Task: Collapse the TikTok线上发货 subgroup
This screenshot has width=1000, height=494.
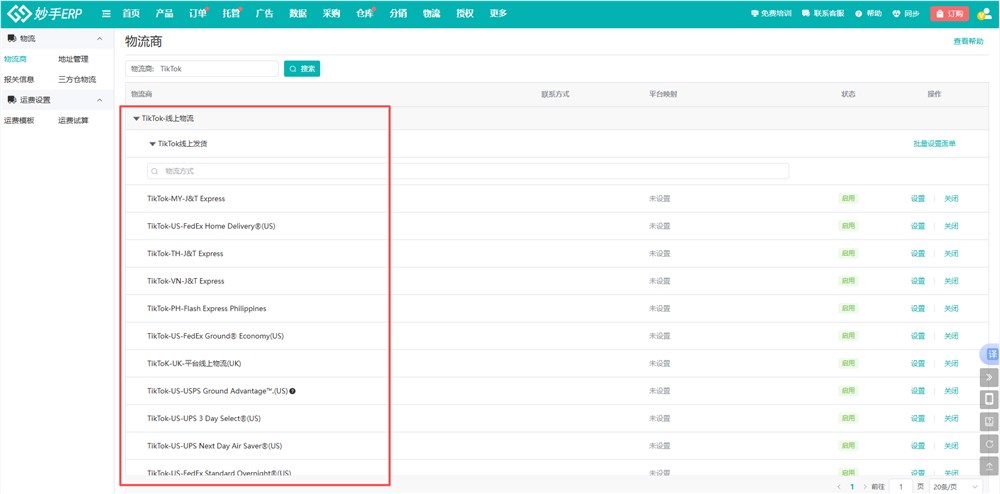Action: (153, 144)
